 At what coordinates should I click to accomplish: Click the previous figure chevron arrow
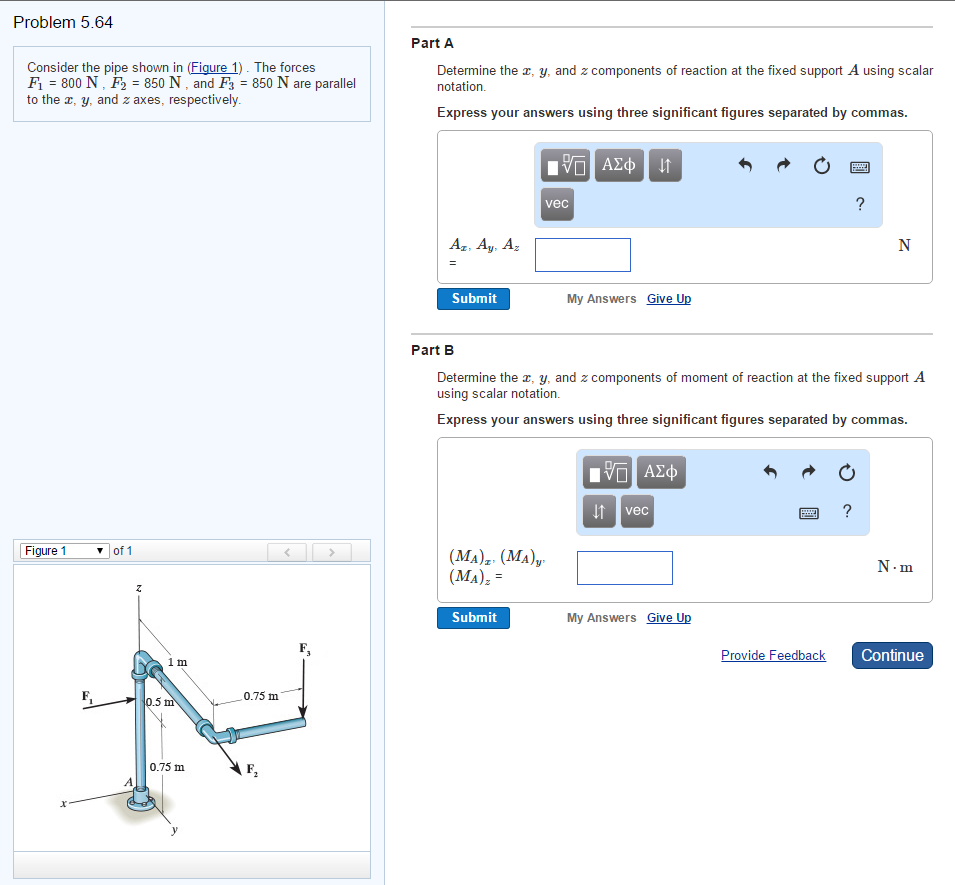tap(287, 550)
